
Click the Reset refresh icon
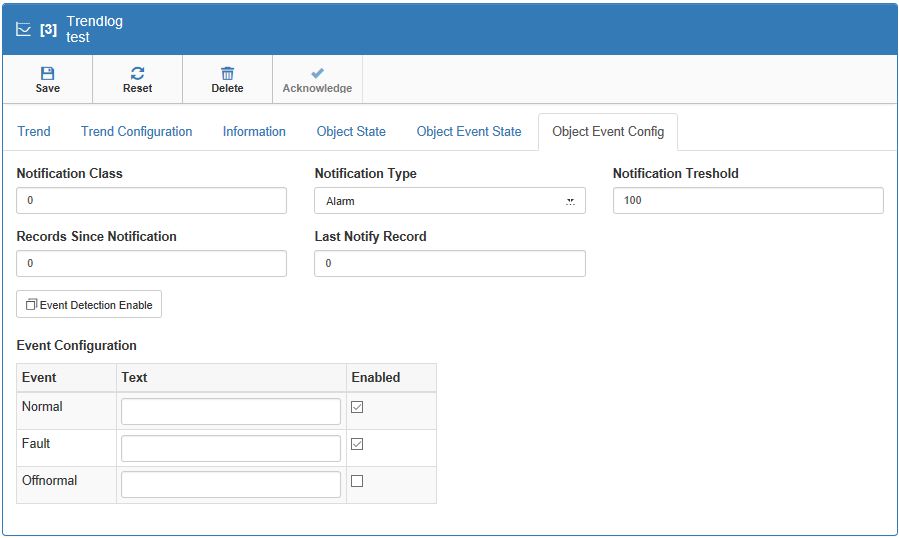pos(137,73)
